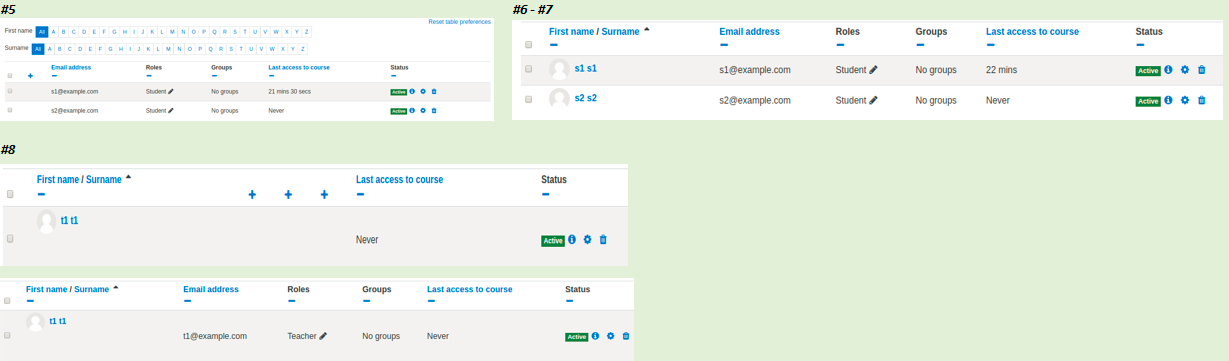1229x361 pixels.
Task: Click the '22 mins' last access cell
Action: tap(1003, 70)
